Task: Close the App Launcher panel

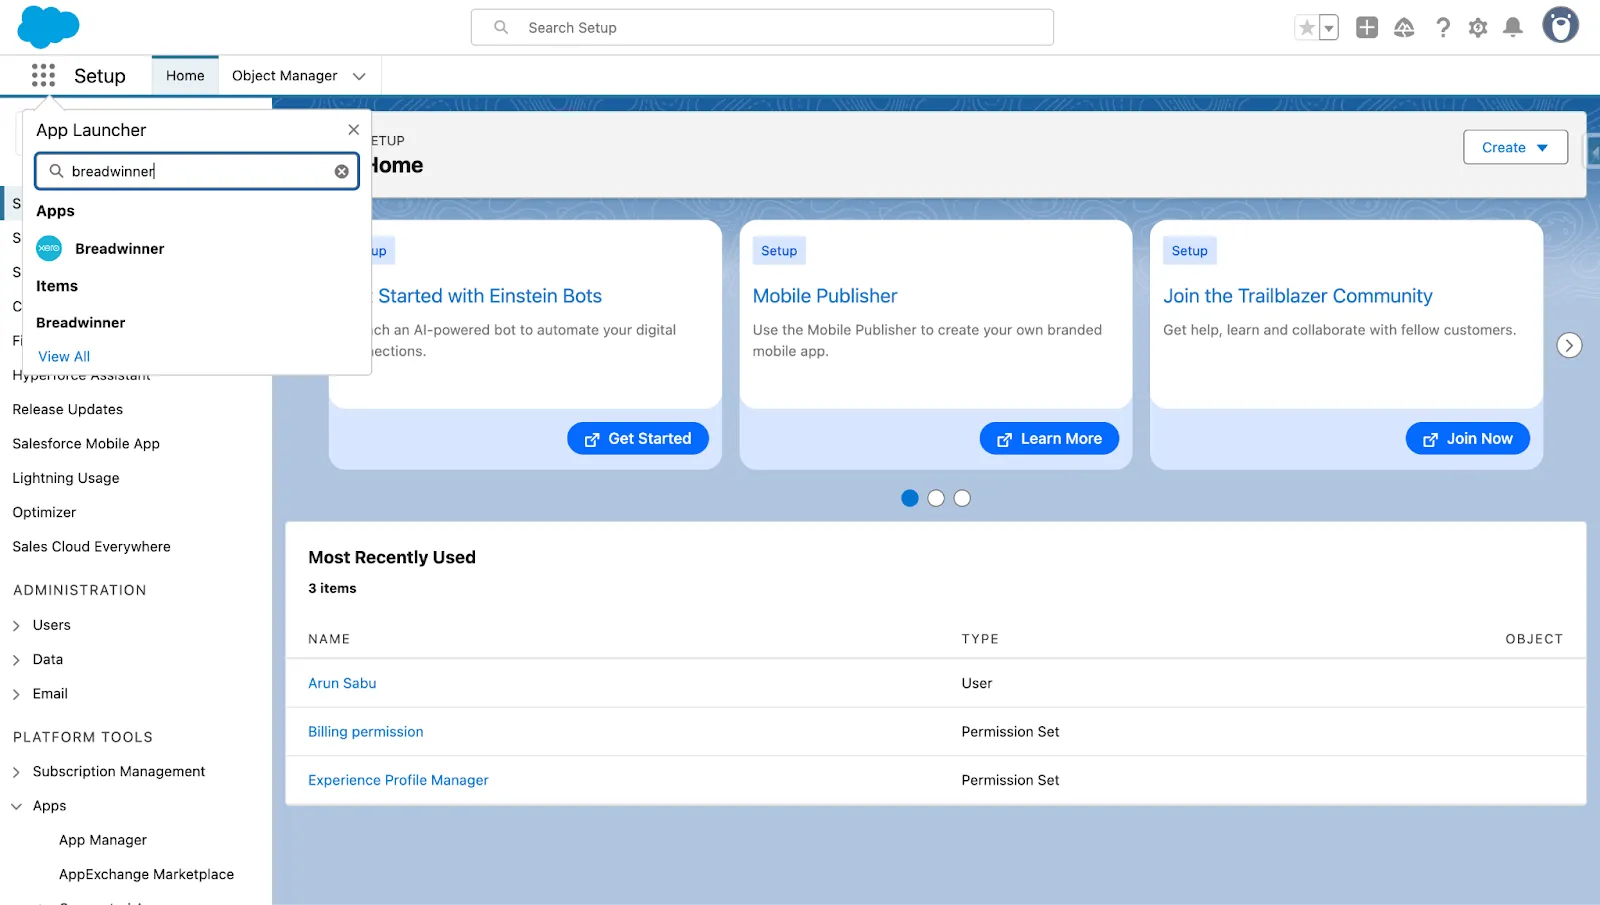Action: coord(353,130)
